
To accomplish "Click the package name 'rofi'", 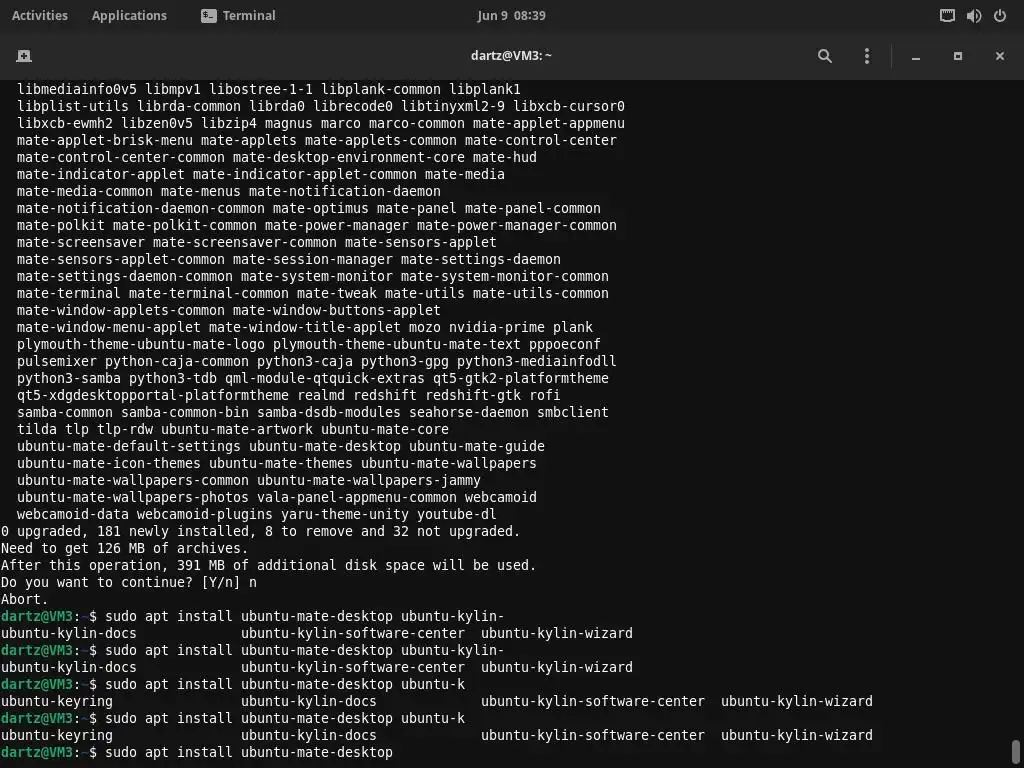I will (x=545, y=396).
